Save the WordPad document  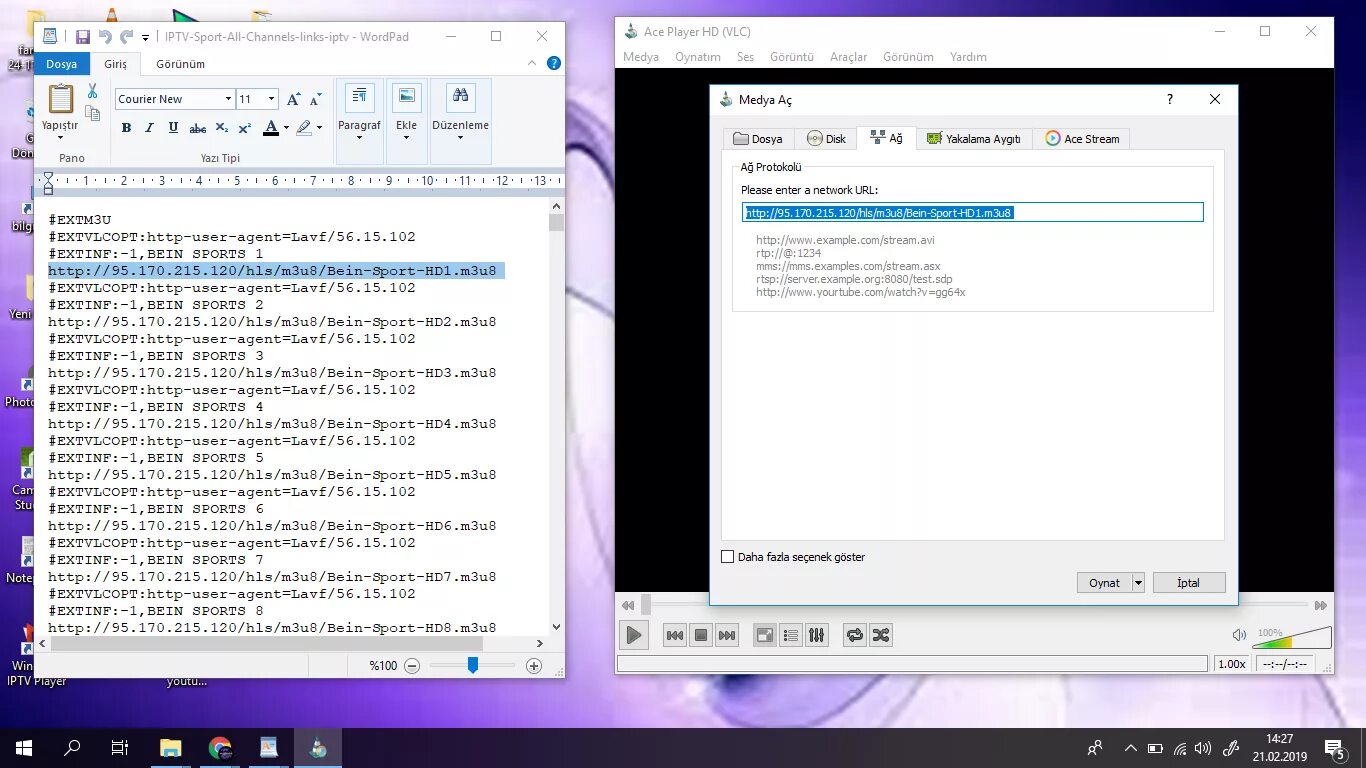click(82, 37)
